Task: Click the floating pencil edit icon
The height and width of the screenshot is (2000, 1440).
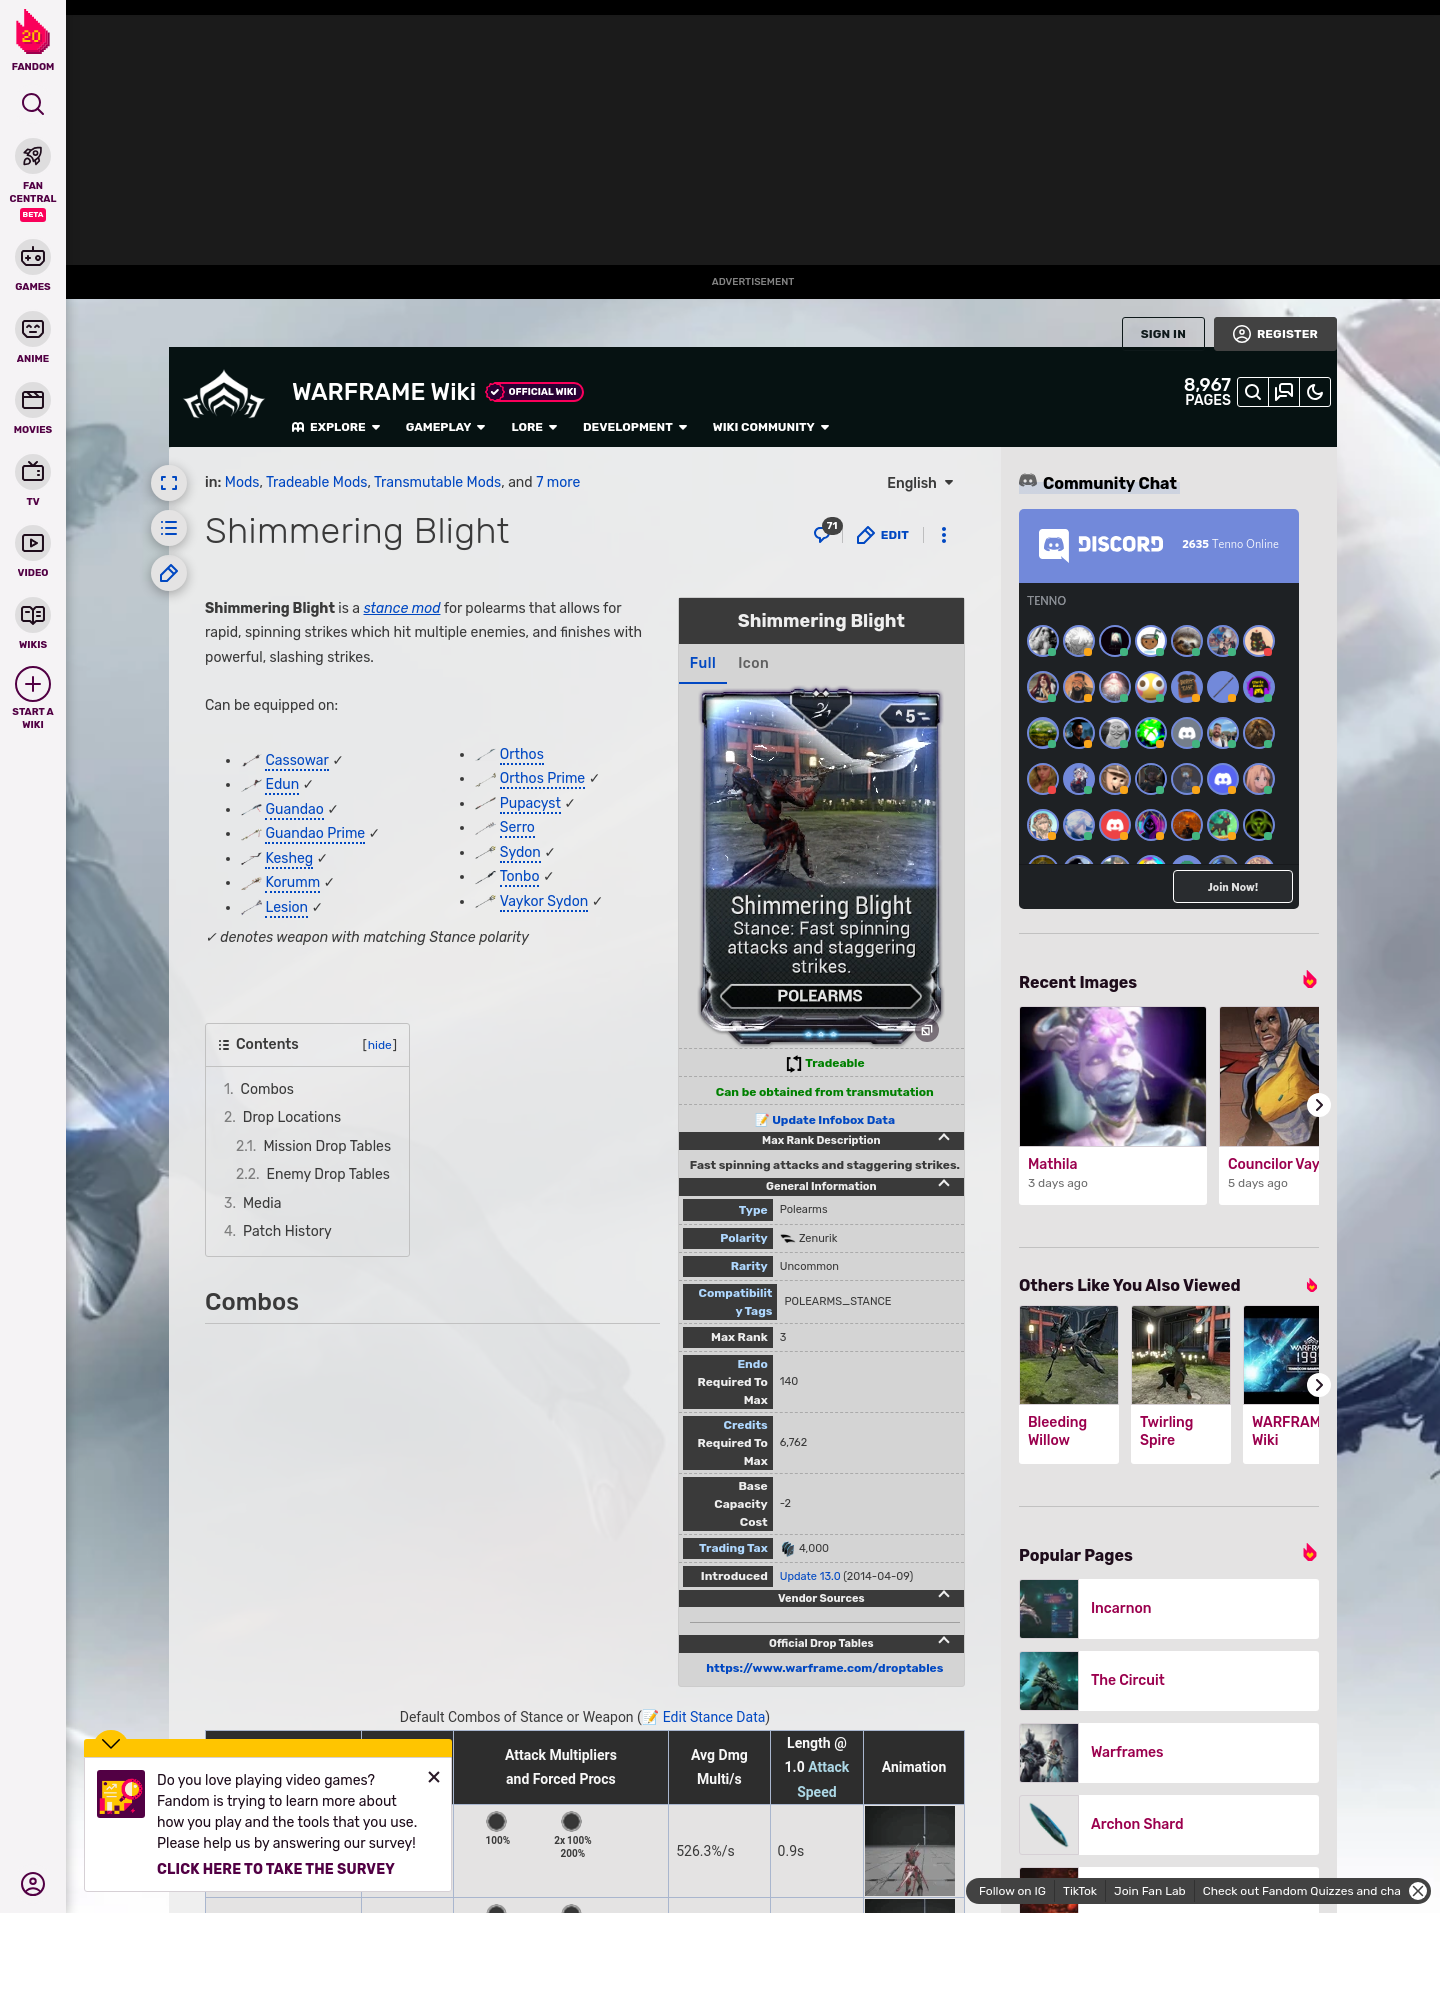Action: click(x=169, y=573)
